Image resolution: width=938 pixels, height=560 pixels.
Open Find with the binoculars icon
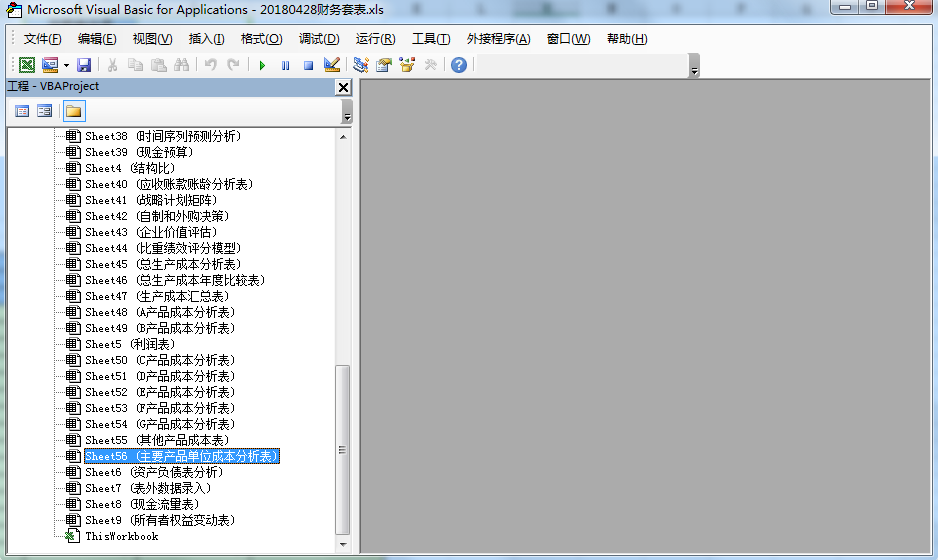click(x=181, y=65)
